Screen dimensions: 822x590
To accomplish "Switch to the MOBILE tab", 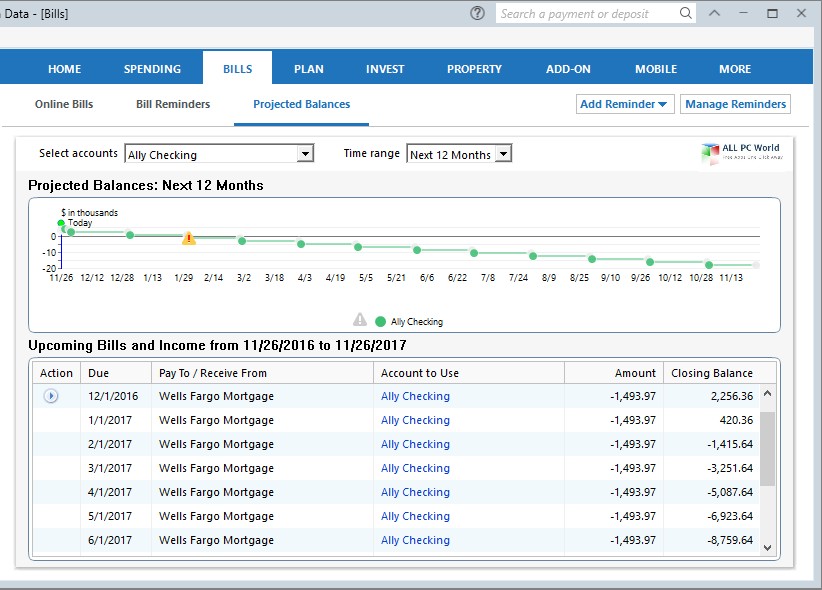I will click(x=656, y=69).
